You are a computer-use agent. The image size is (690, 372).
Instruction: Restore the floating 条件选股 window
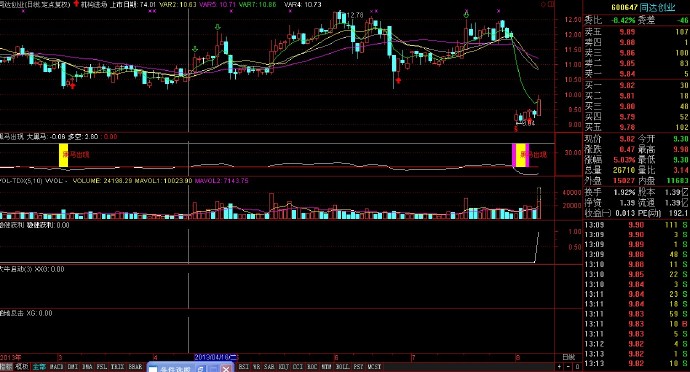pos(201,369)
